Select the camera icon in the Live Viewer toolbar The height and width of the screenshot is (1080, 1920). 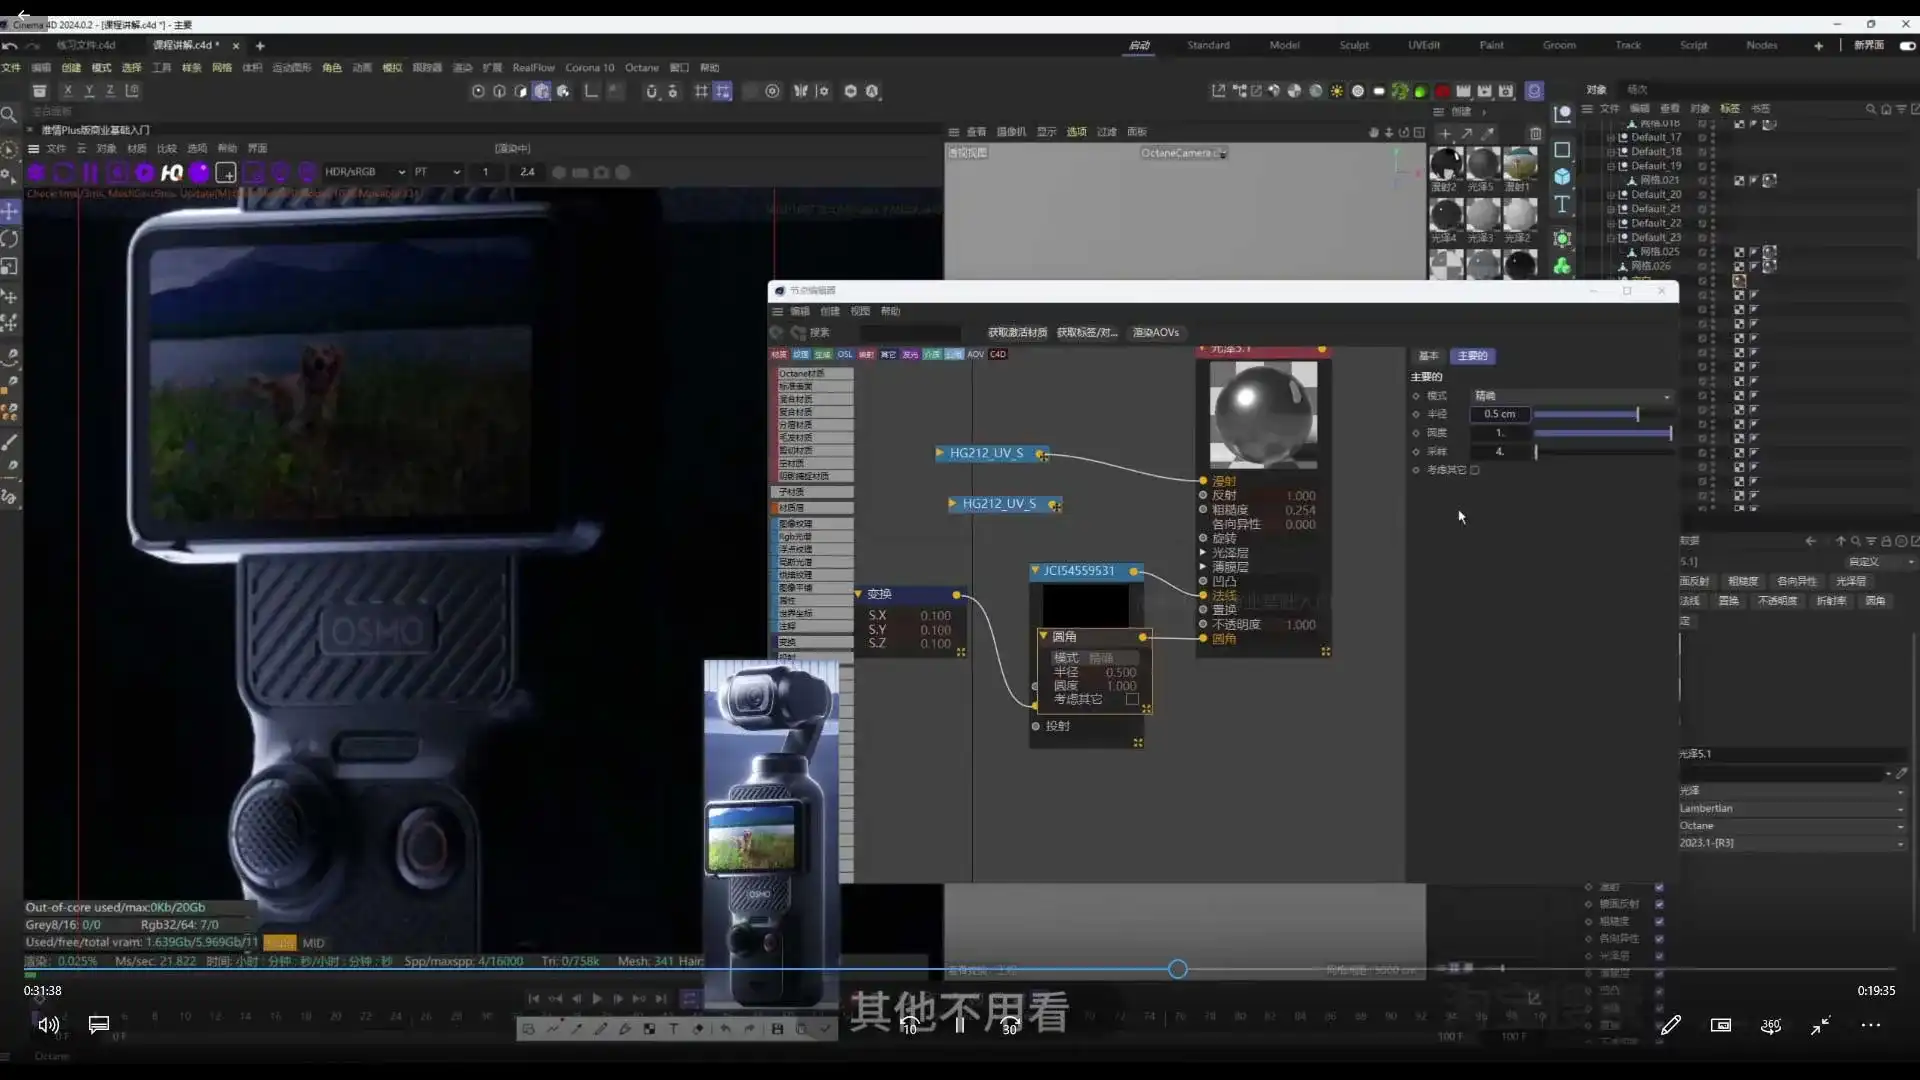(602, 172)
